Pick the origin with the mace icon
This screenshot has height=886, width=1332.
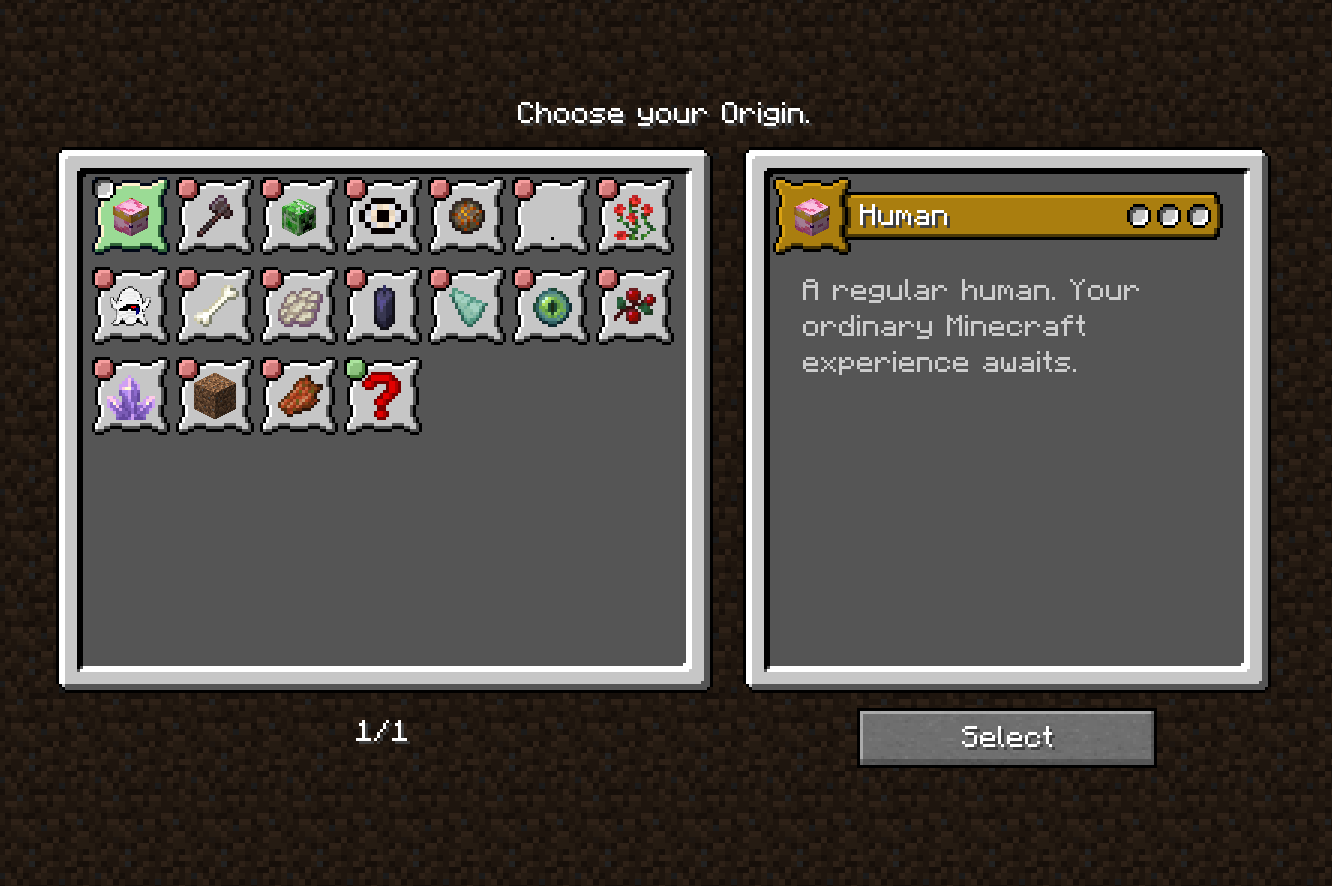(215, 216)
